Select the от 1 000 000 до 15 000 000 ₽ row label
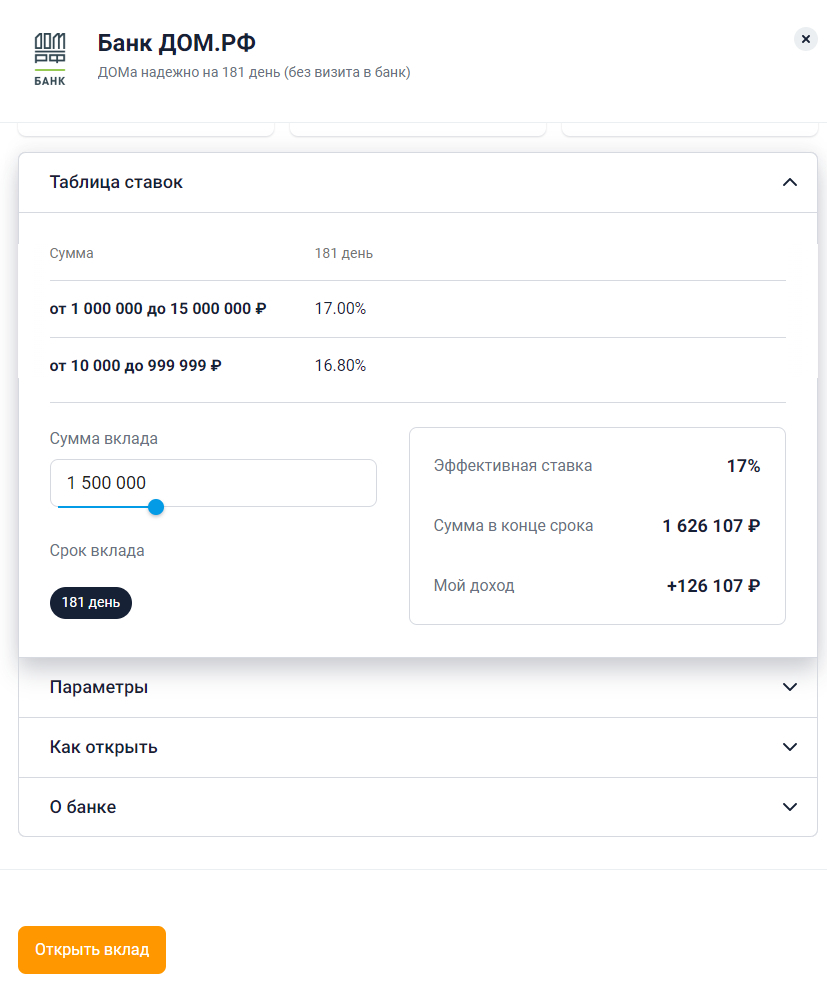Screen dimensions: 827x992 pos(158,309)
